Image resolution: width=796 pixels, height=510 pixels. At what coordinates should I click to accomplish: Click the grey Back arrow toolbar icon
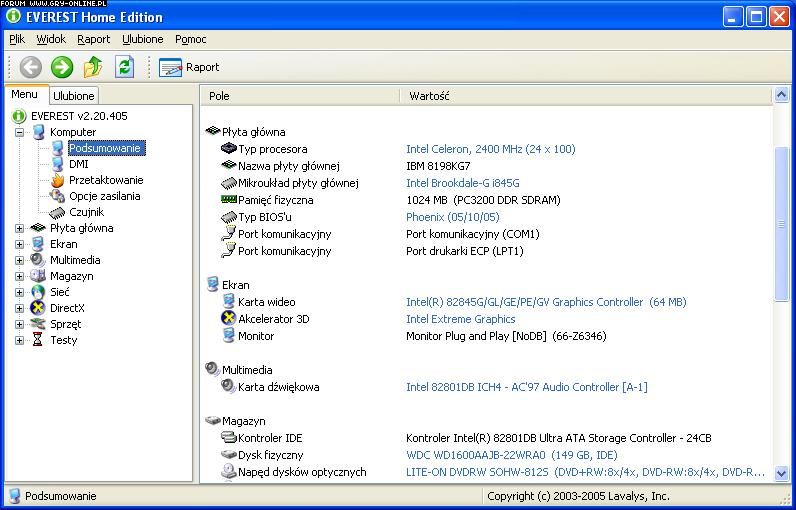click(x=31, y=67)
